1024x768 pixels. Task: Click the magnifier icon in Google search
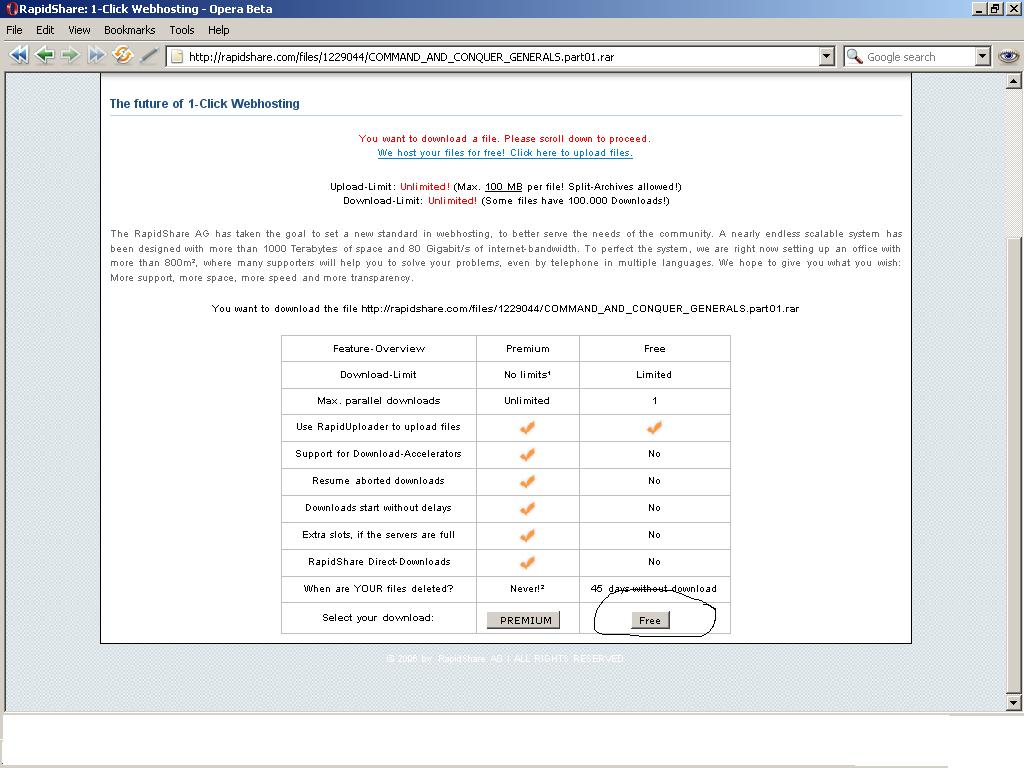pyautogui.click(x=854, y=57)
